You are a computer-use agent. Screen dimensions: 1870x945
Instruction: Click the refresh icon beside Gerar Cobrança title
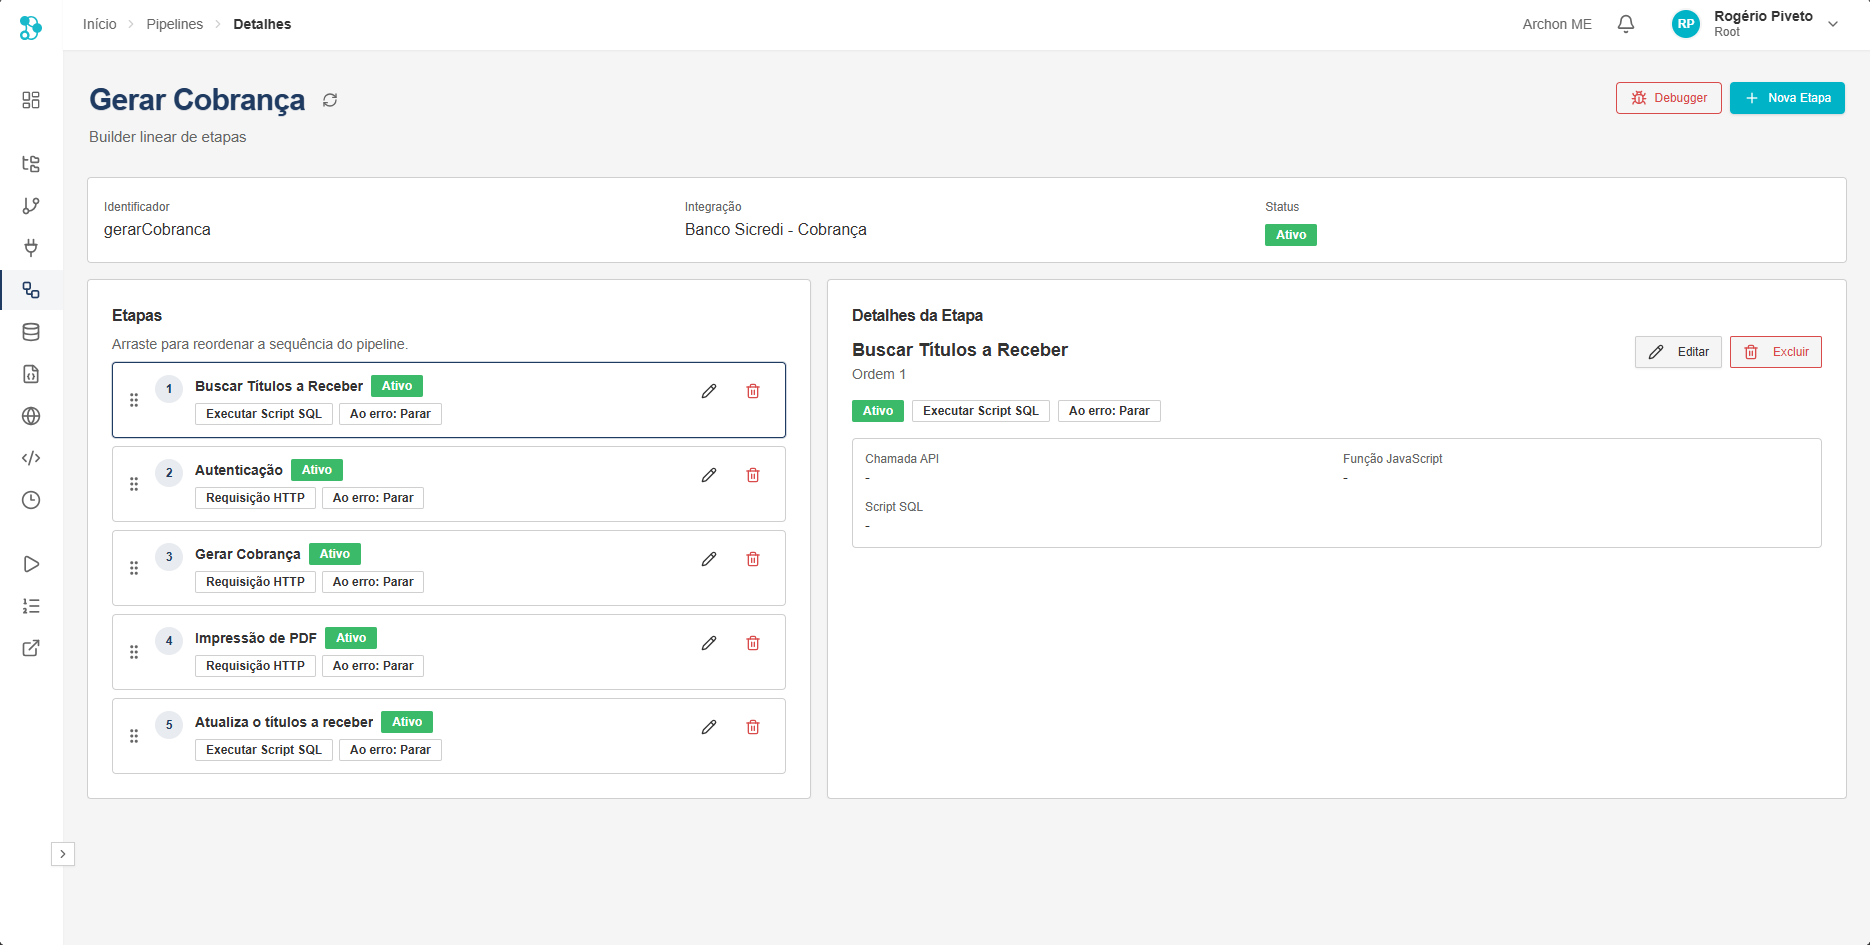(330, 100)
